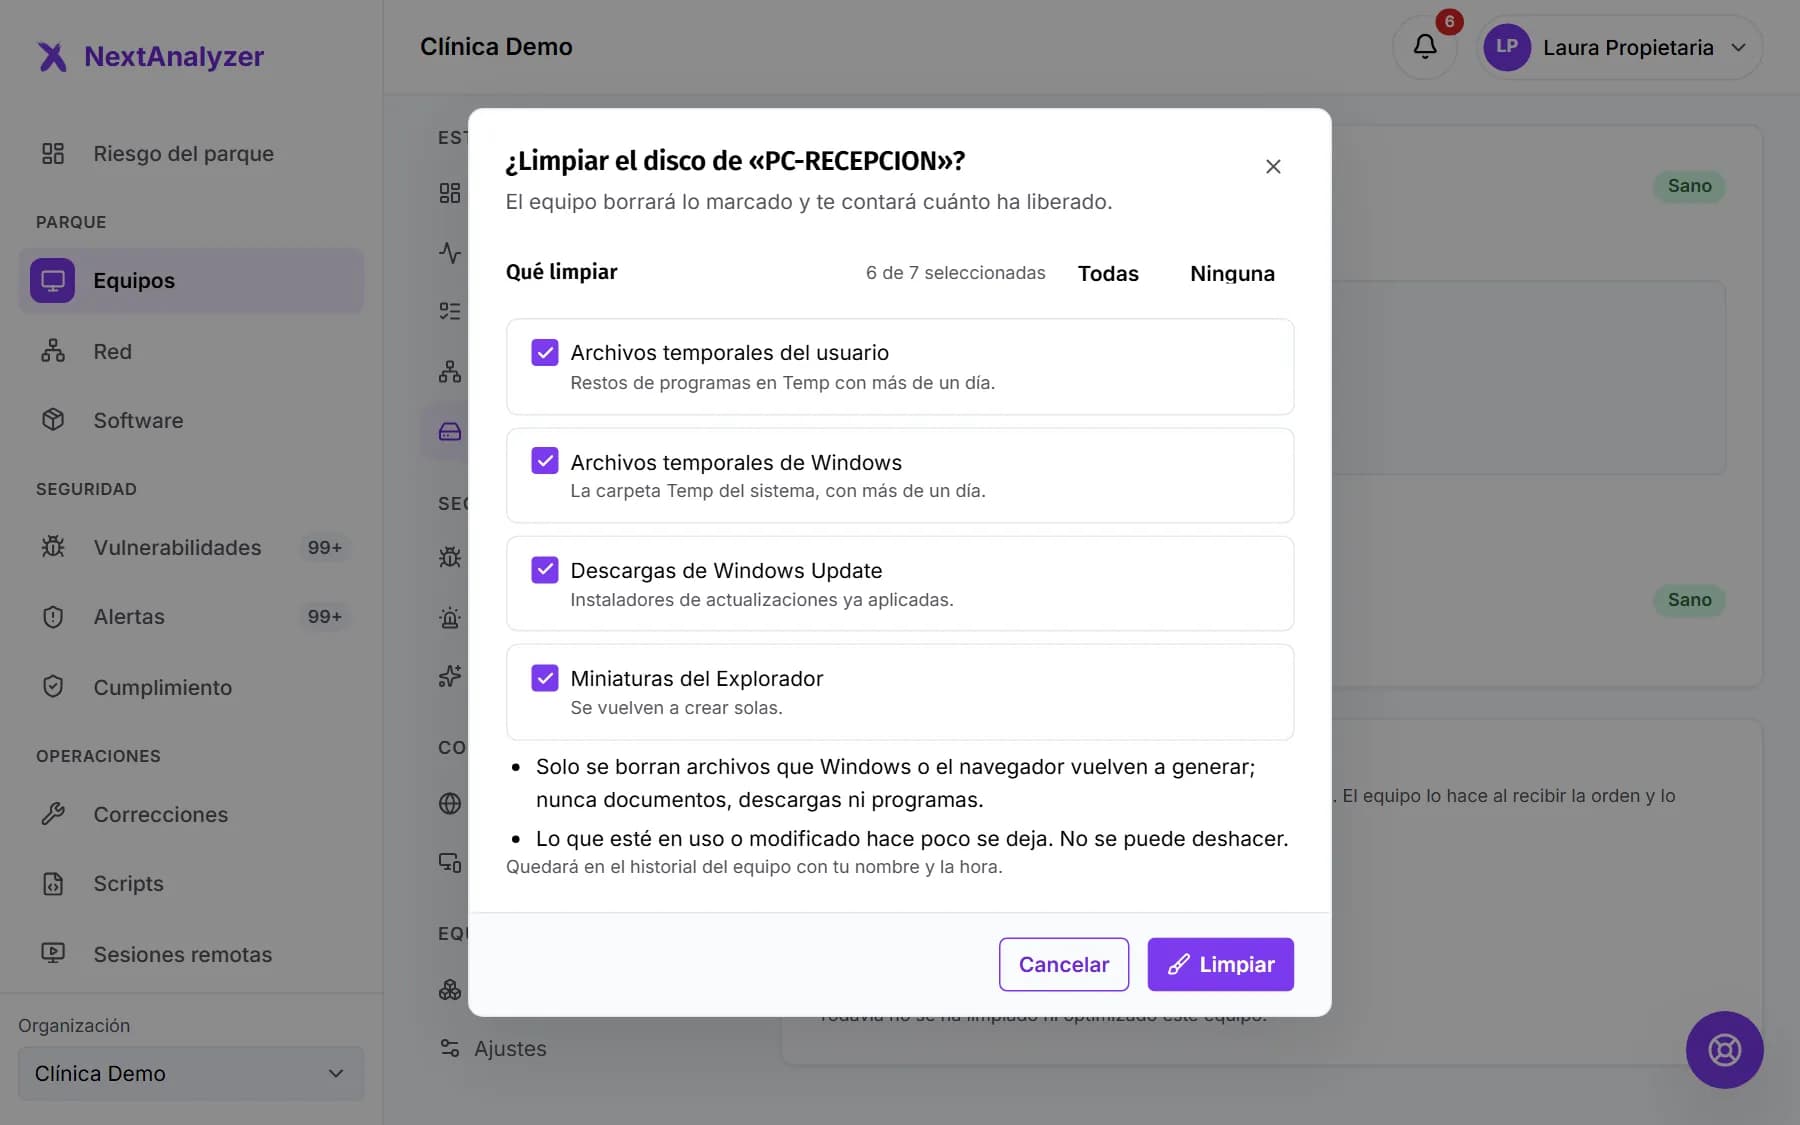Click the Clínica Demo page title
Viewport: 1800px width, 1125px height.
tap(496, 47)
